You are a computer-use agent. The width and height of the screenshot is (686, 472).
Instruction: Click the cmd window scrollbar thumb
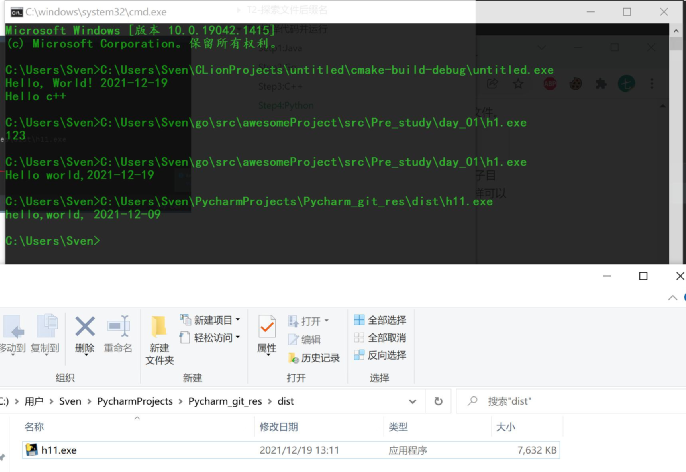tap(676, 44)
